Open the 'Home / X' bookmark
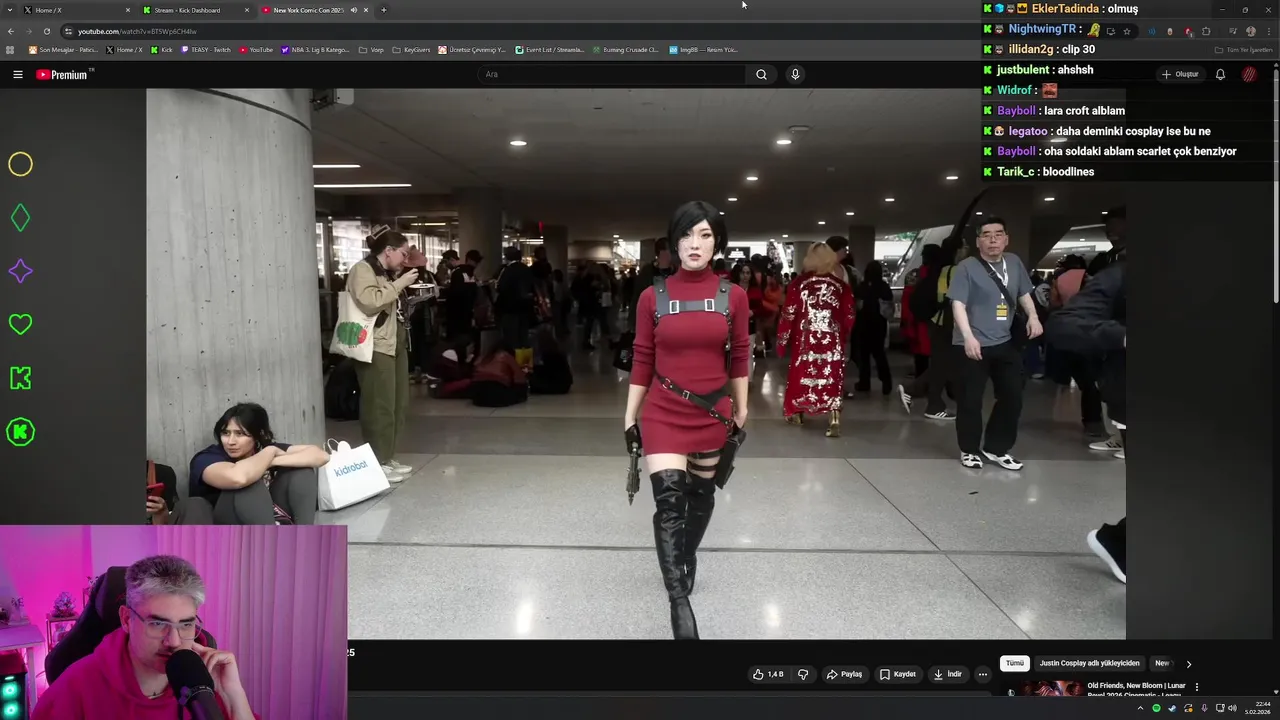1280x720 pixels. [x=125, y=50]
